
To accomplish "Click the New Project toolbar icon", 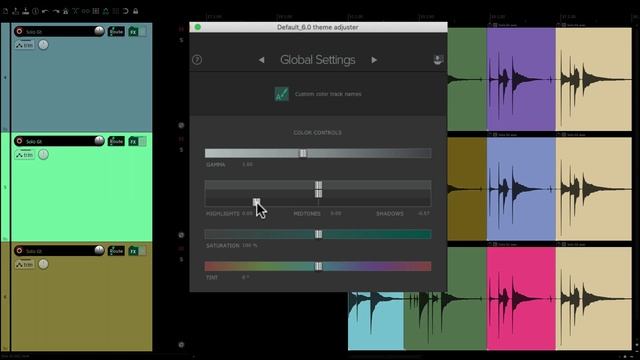I will [5, 11].
